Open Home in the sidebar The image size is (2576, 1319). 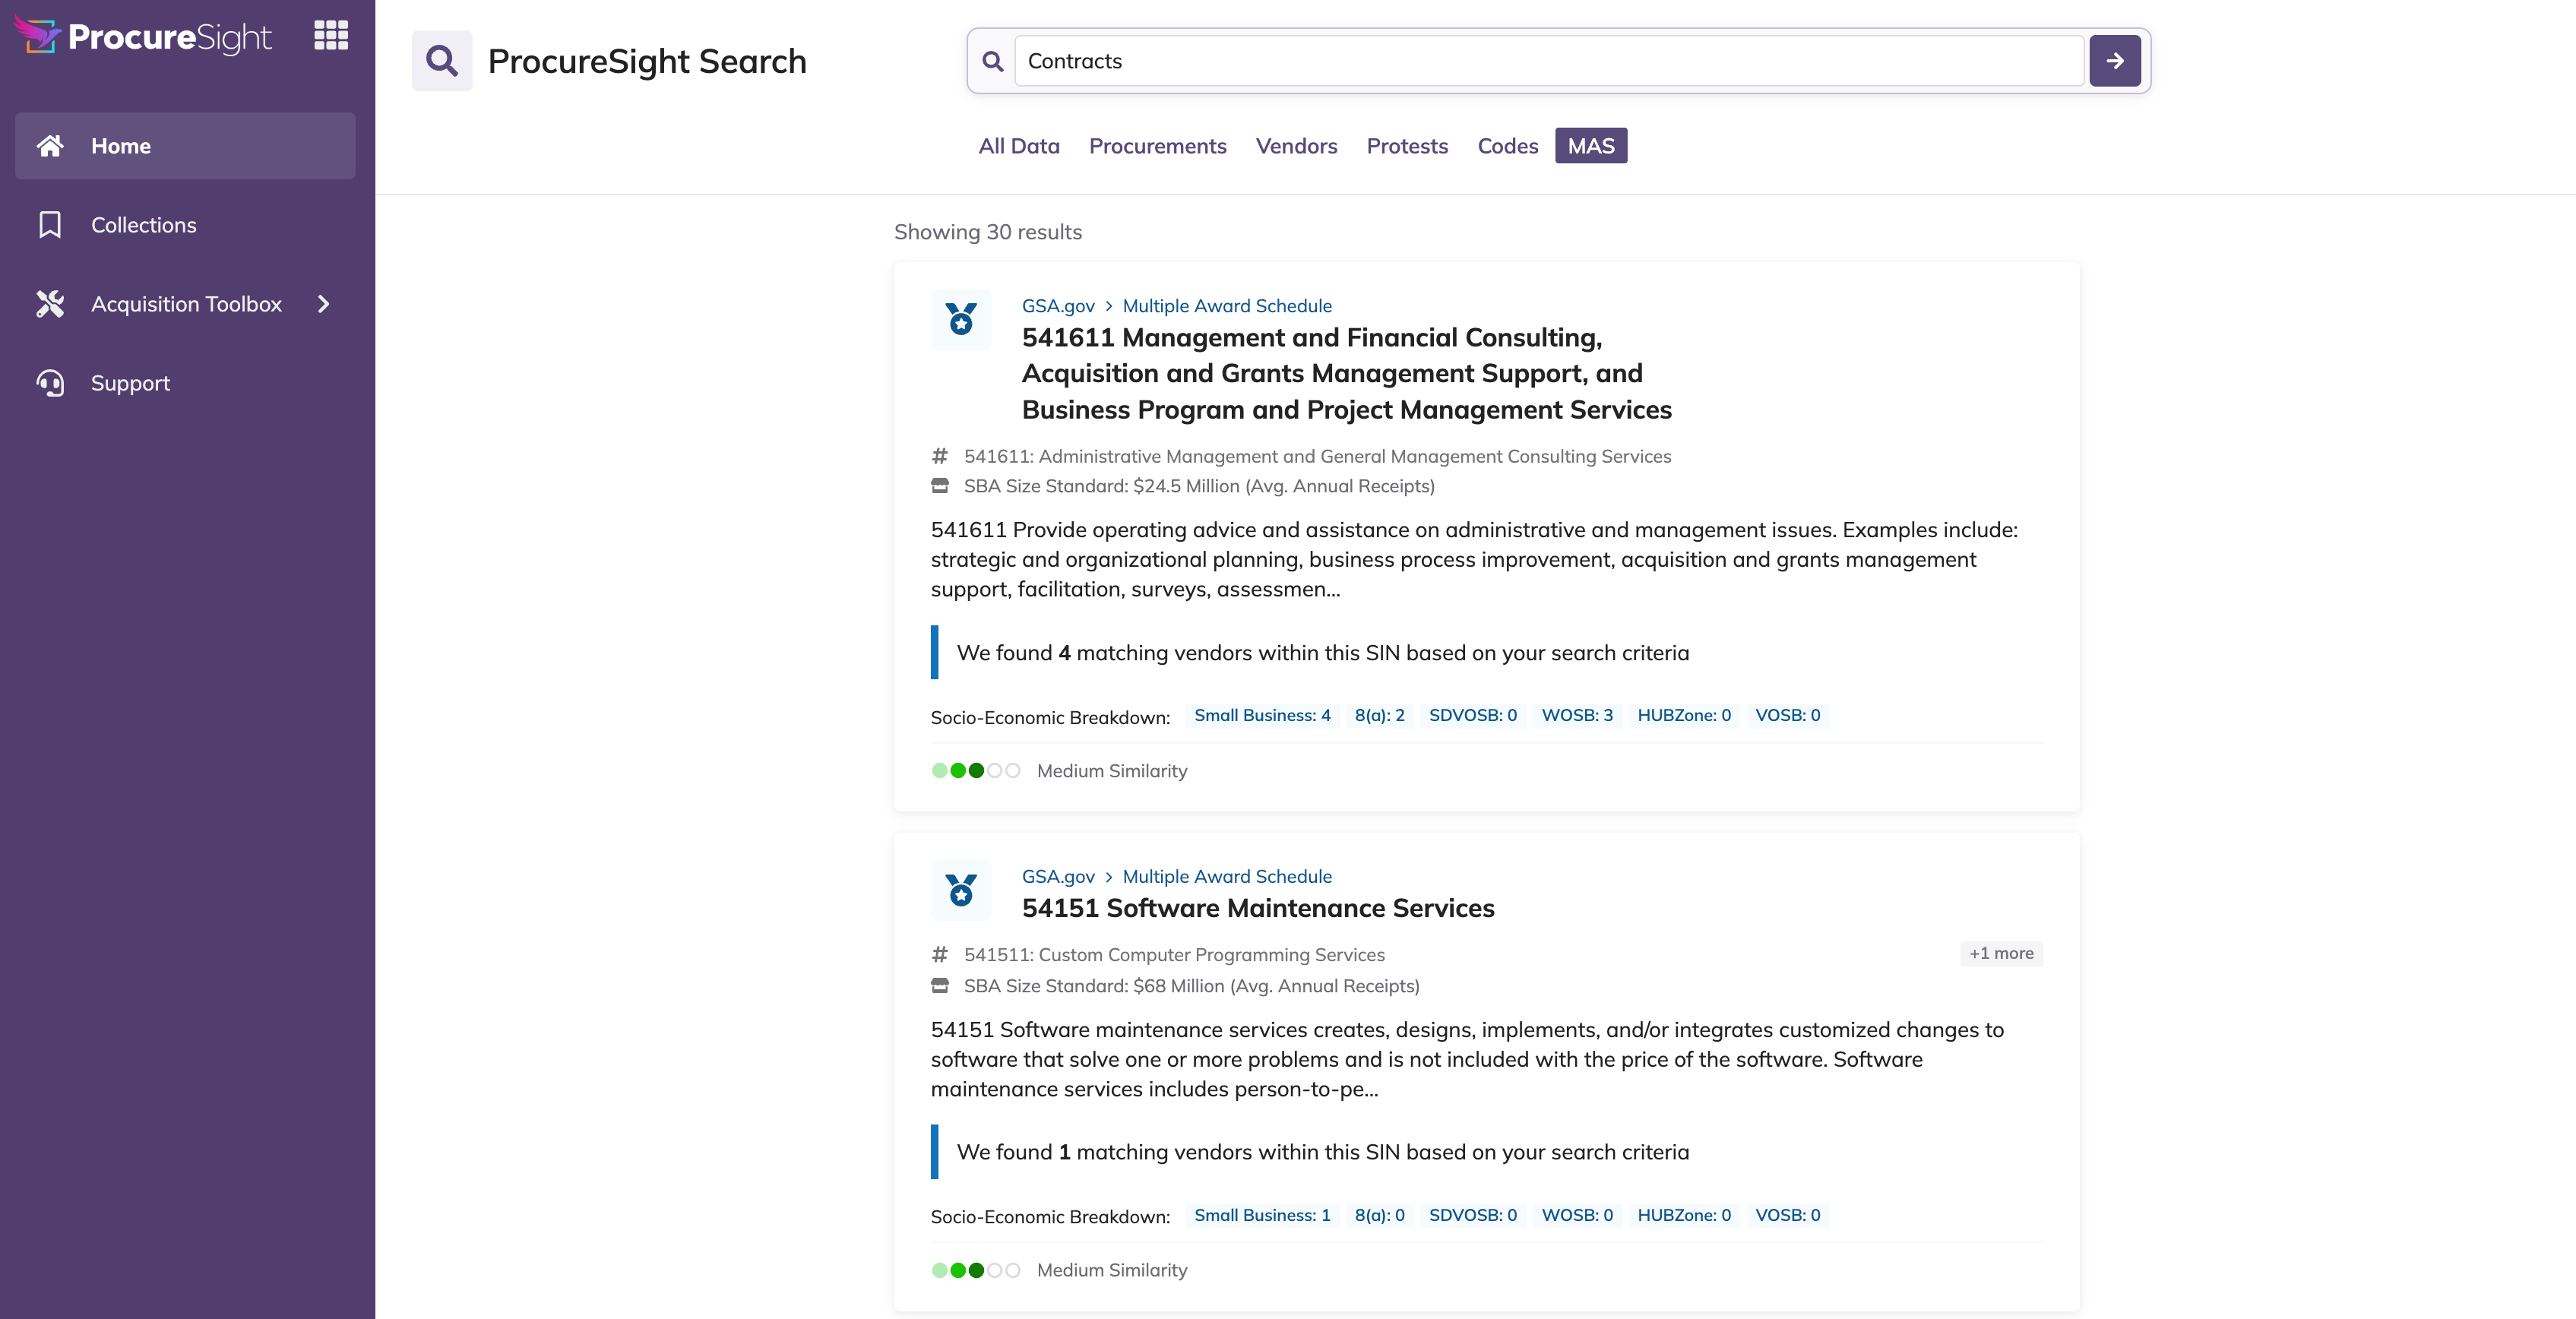pyautogui.click(x=185, y=146)
